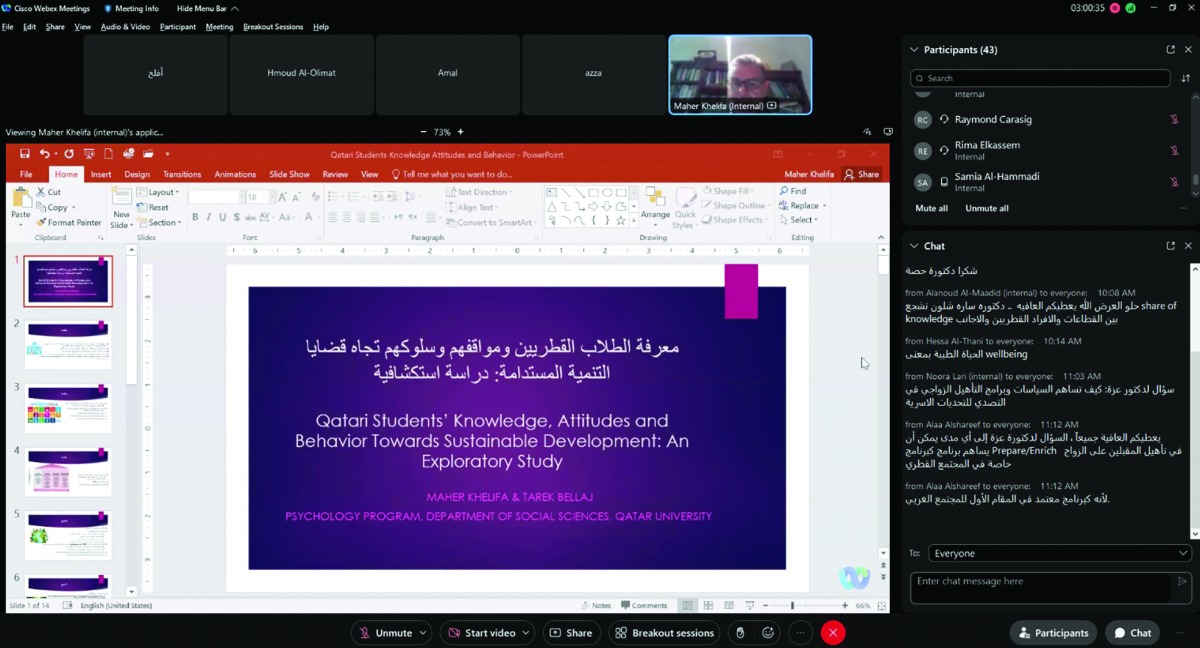1200x648 pixels.
Task: Collapse the Participants panel
Action: [x=913, y=49]
